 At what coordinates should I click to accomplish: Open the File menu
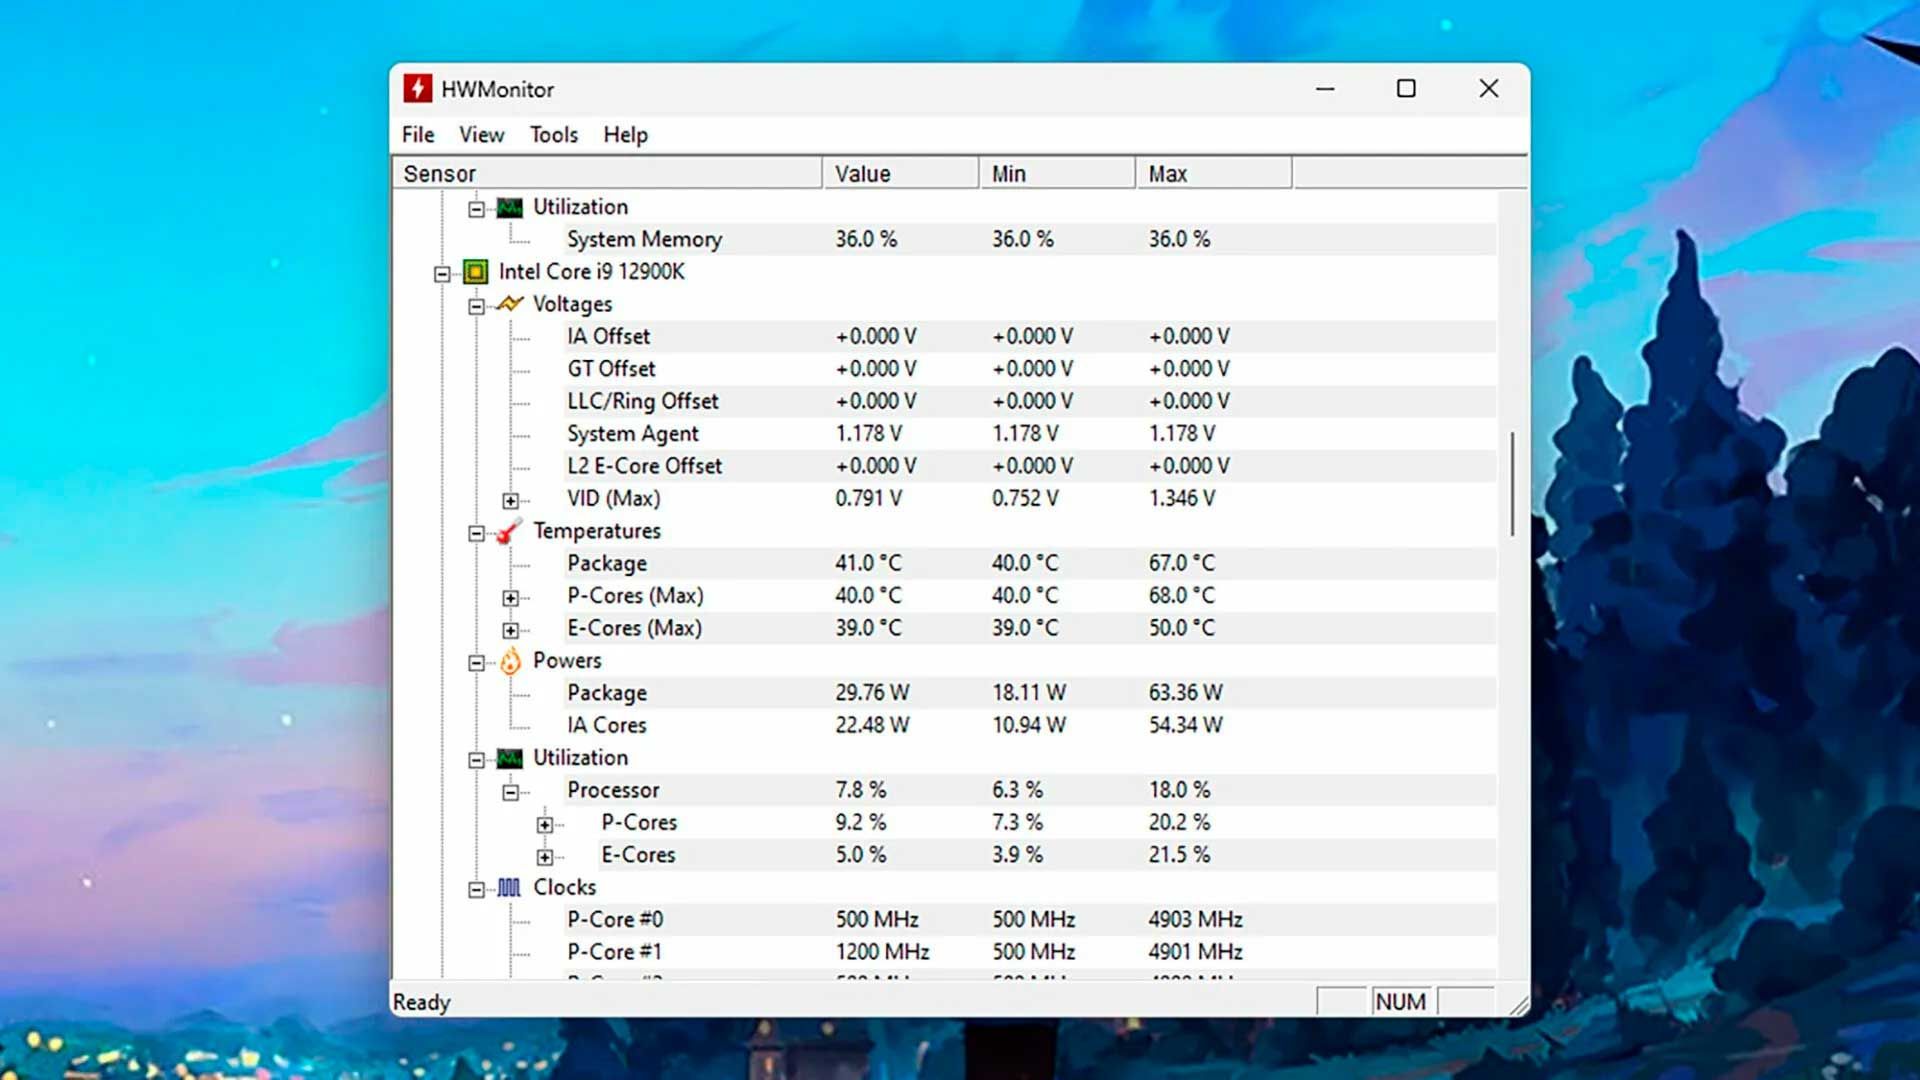[x=418, y=135]
